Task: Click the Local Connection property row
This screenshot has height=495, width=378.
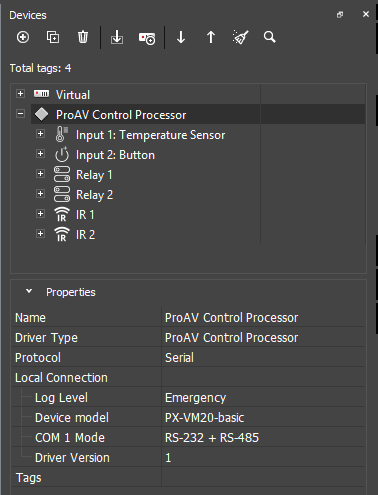Action: (189, 377)
